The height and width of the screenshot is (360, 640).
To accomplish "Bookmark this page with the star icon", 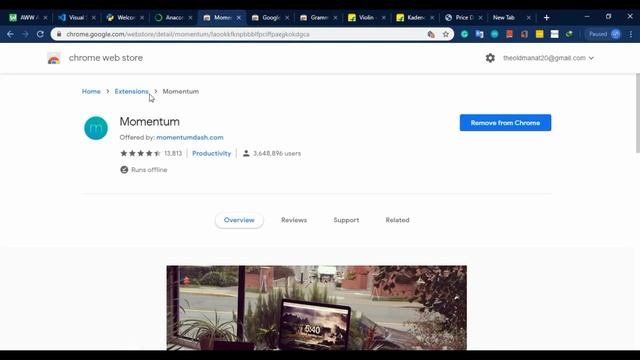I will 446,34.
